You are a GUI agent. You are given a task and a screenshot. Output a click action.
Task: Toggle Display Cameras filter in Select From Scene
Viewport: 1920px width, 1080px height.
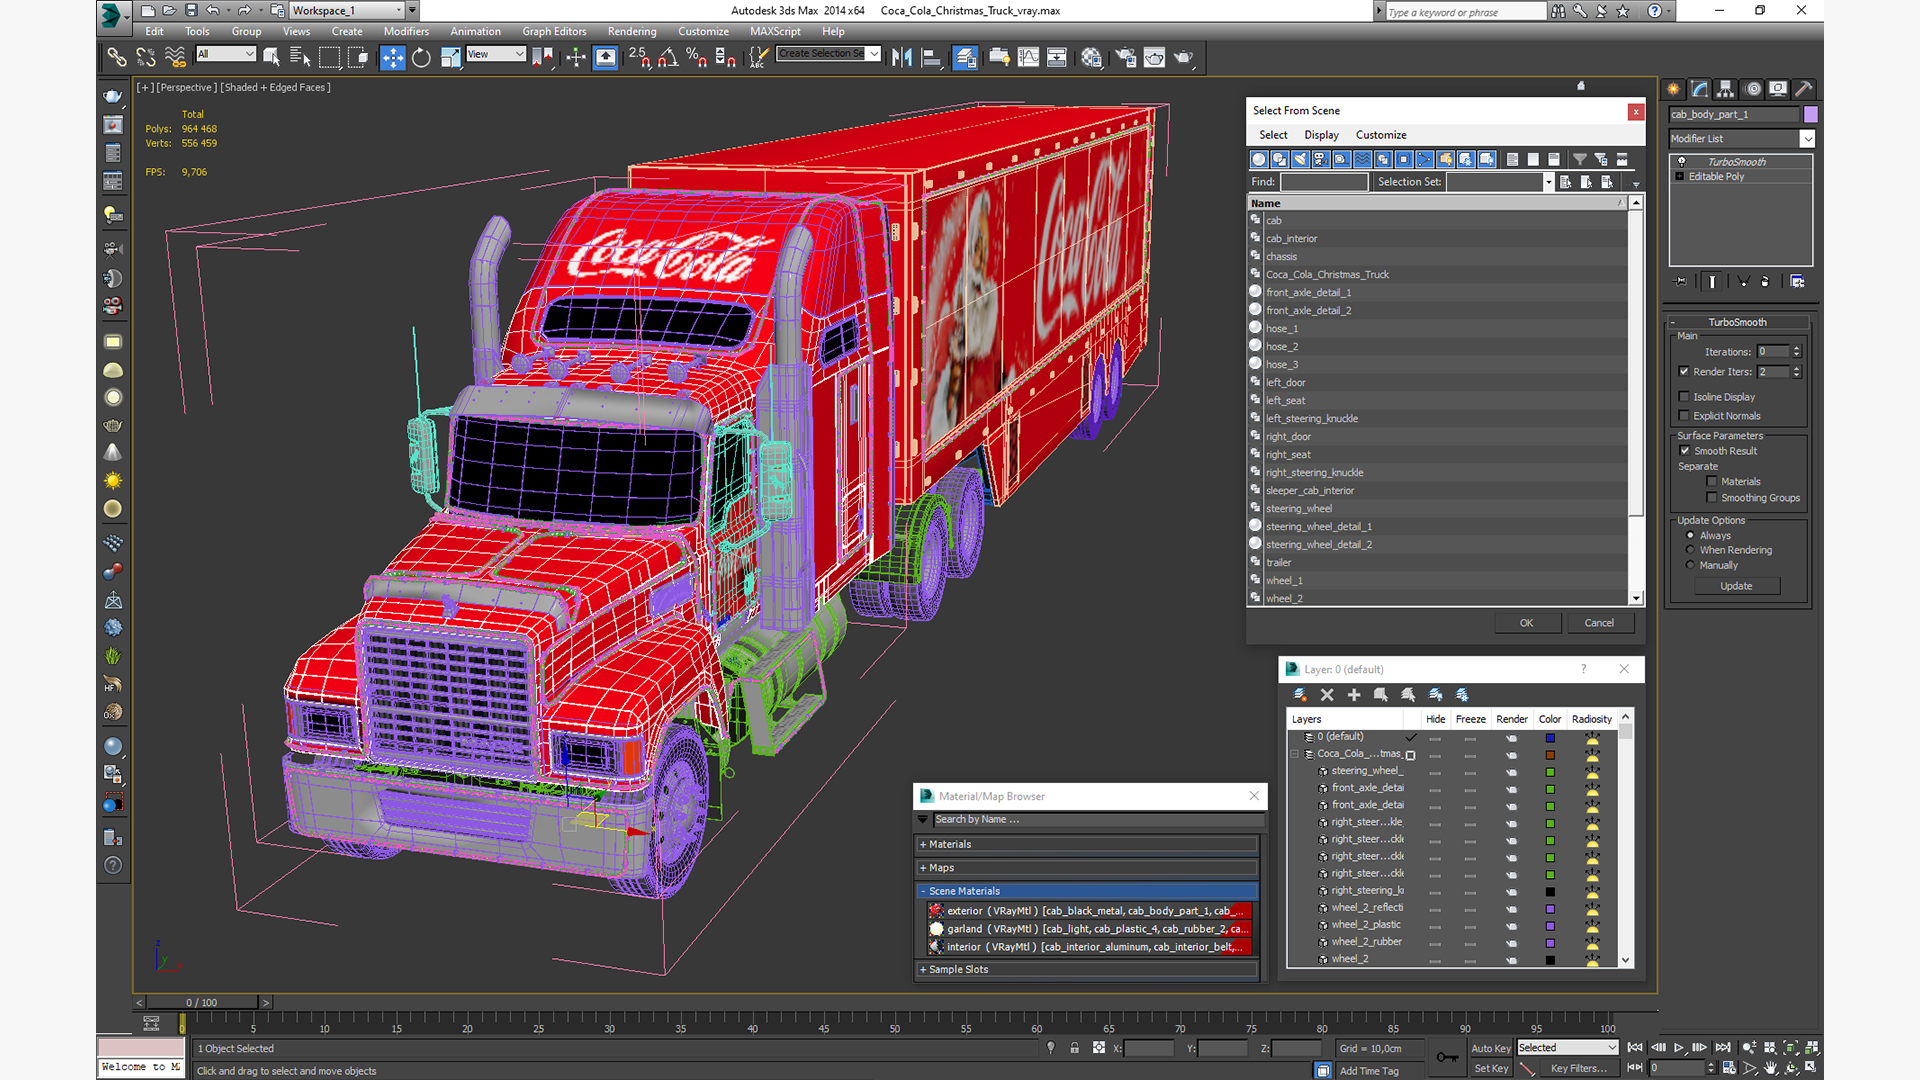[x=1321, y=160]
